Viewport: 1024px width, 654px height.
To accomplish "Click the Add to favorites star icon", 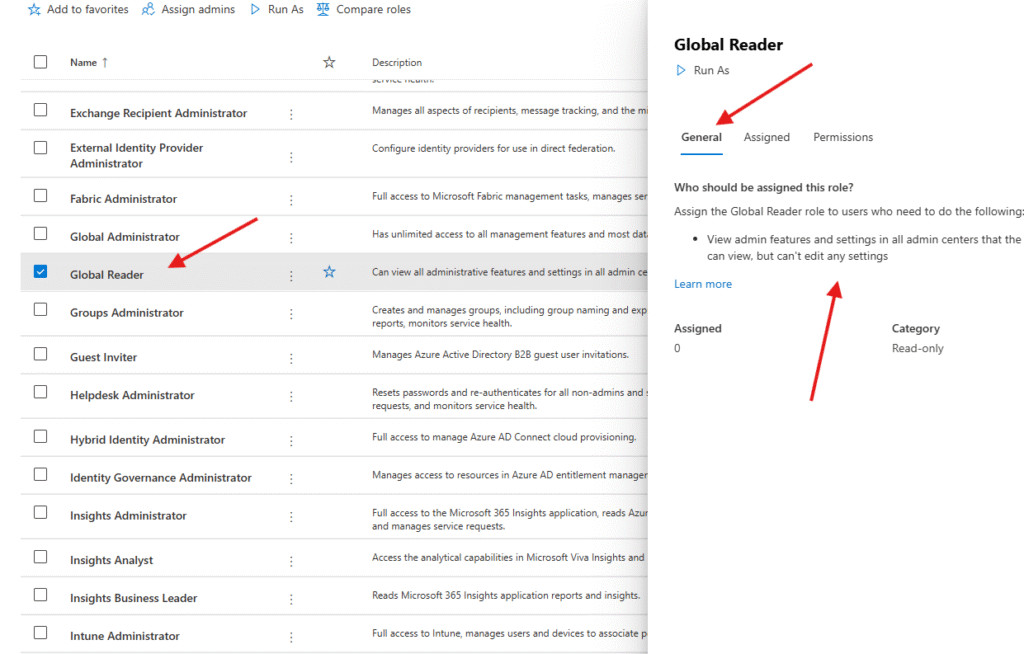I will click(34, 9).
